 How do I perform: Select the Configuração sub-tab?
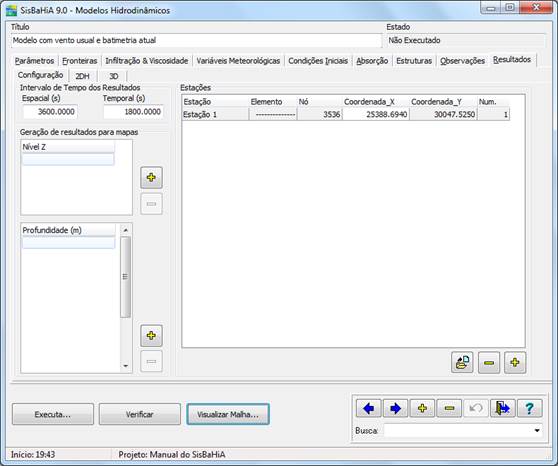click(x=41, y=75)
